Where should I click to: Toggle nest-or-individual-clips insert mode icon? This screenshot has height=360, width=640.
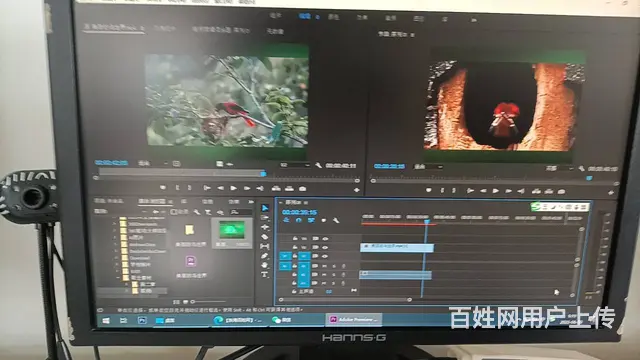pyautogui.click(x=286, y=220)
